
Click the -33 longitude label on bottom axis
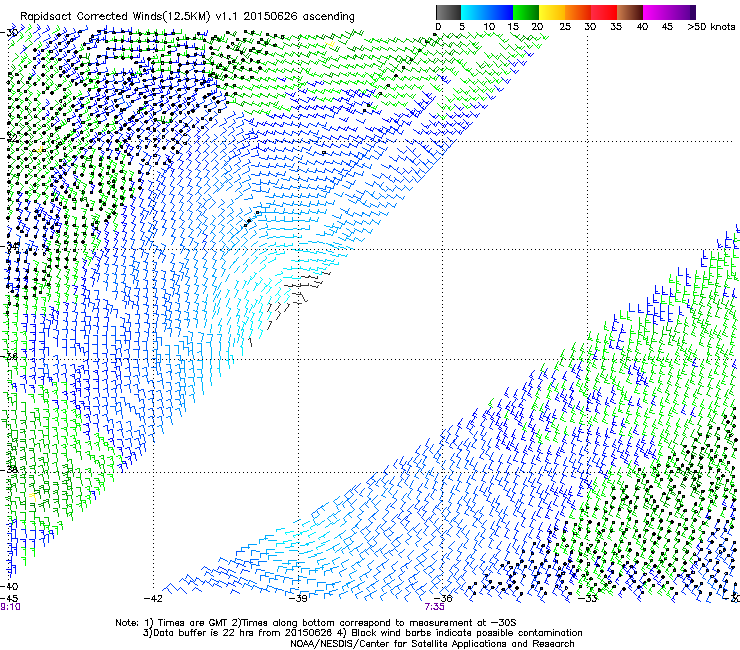[x=588, y=599]
